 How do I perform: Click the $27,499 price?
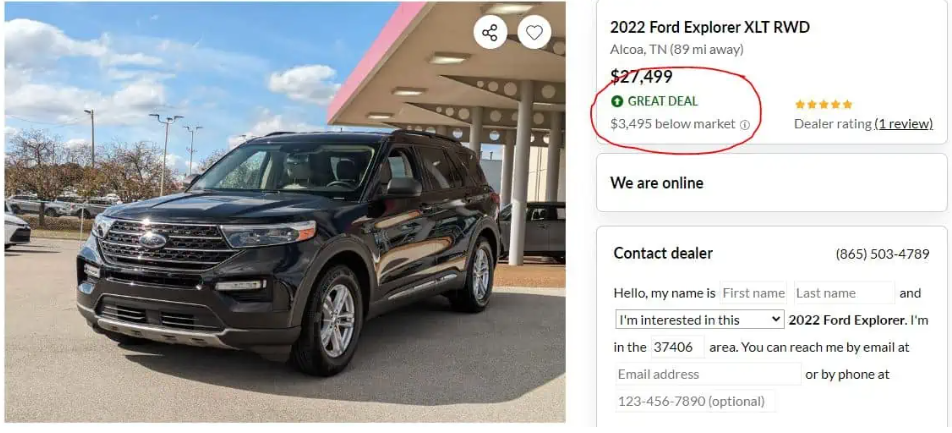pyautogui.click(x=641, y=76)
